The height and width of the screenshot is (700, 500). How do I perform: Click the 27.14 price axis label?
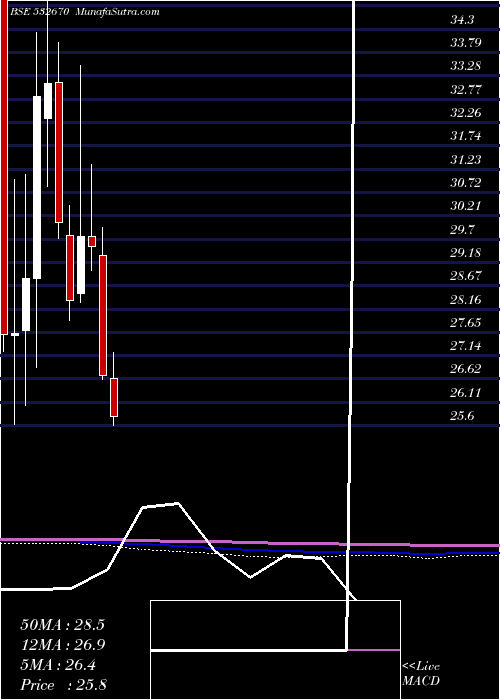point(466,346)
